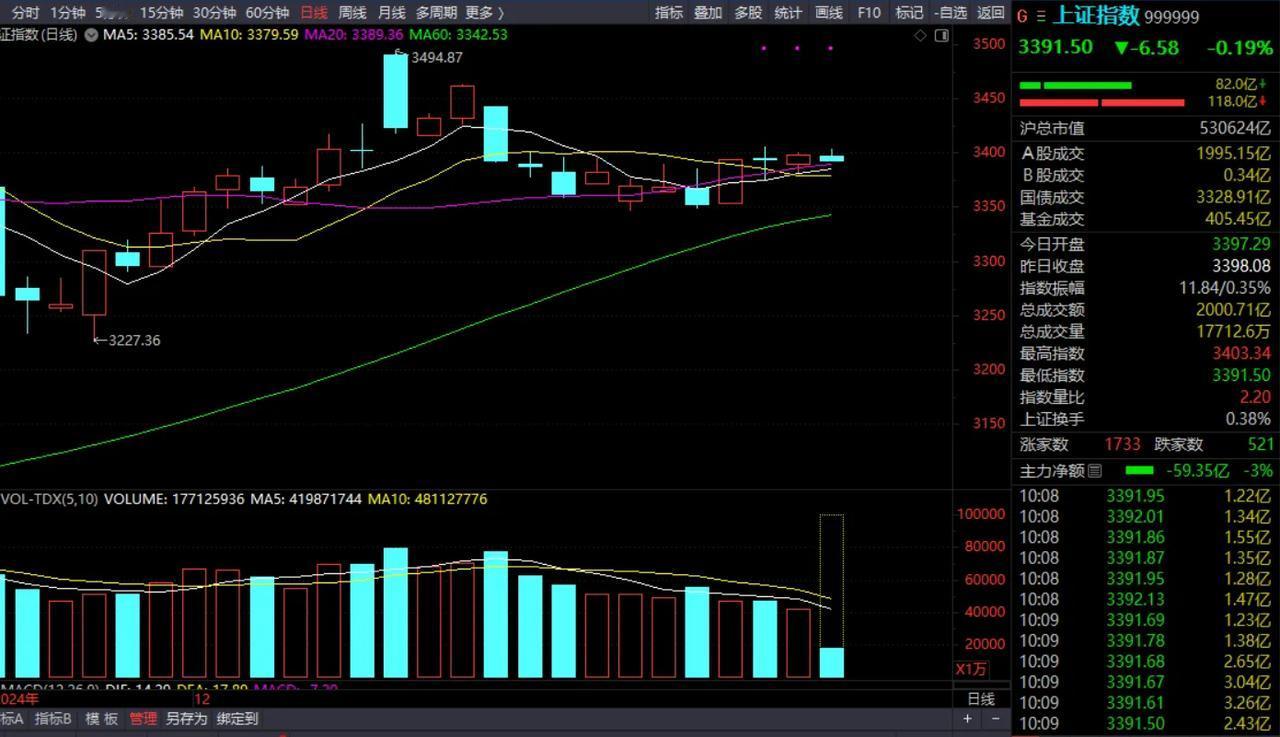Click the small icon beside 主力净额
This screenshot has height=737, width=1280.
(1095, 470)
